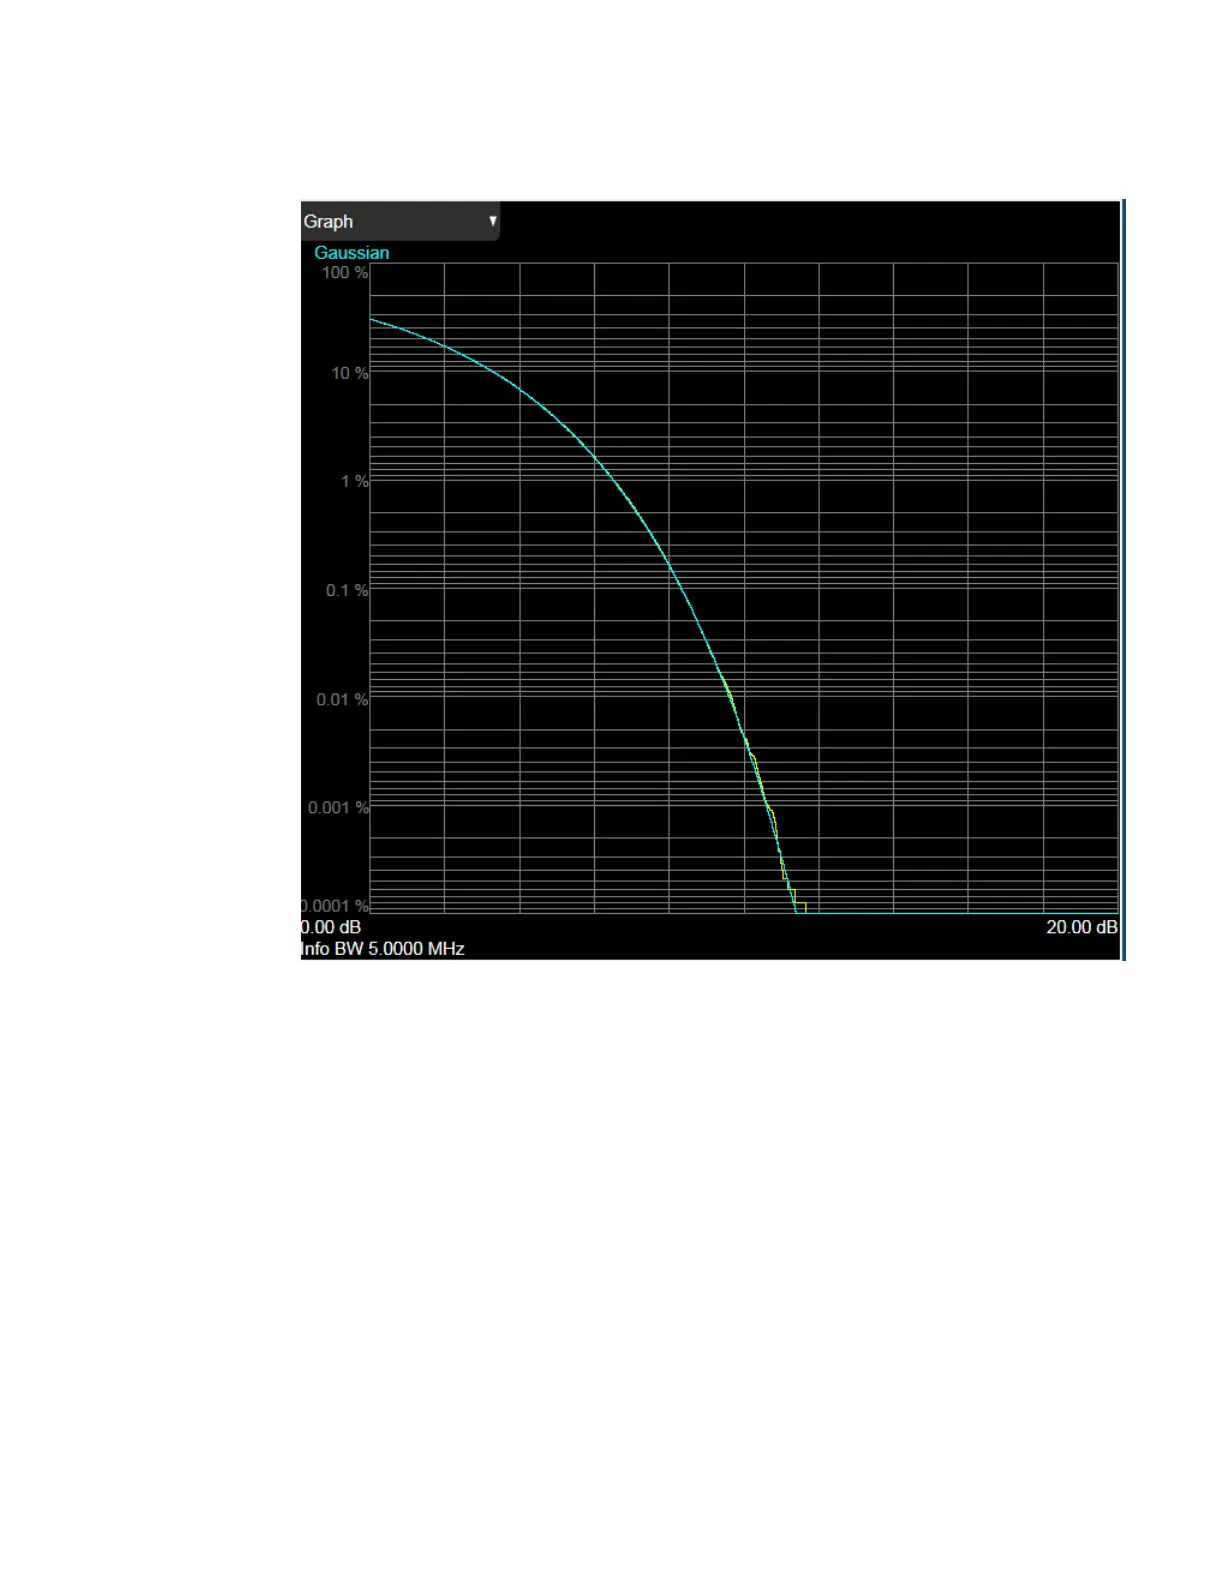Click the Info BW 5.0000 MHz readout
This screenshot has height=1584, width=1224.
pyautogui.click(x=383, y=948)
